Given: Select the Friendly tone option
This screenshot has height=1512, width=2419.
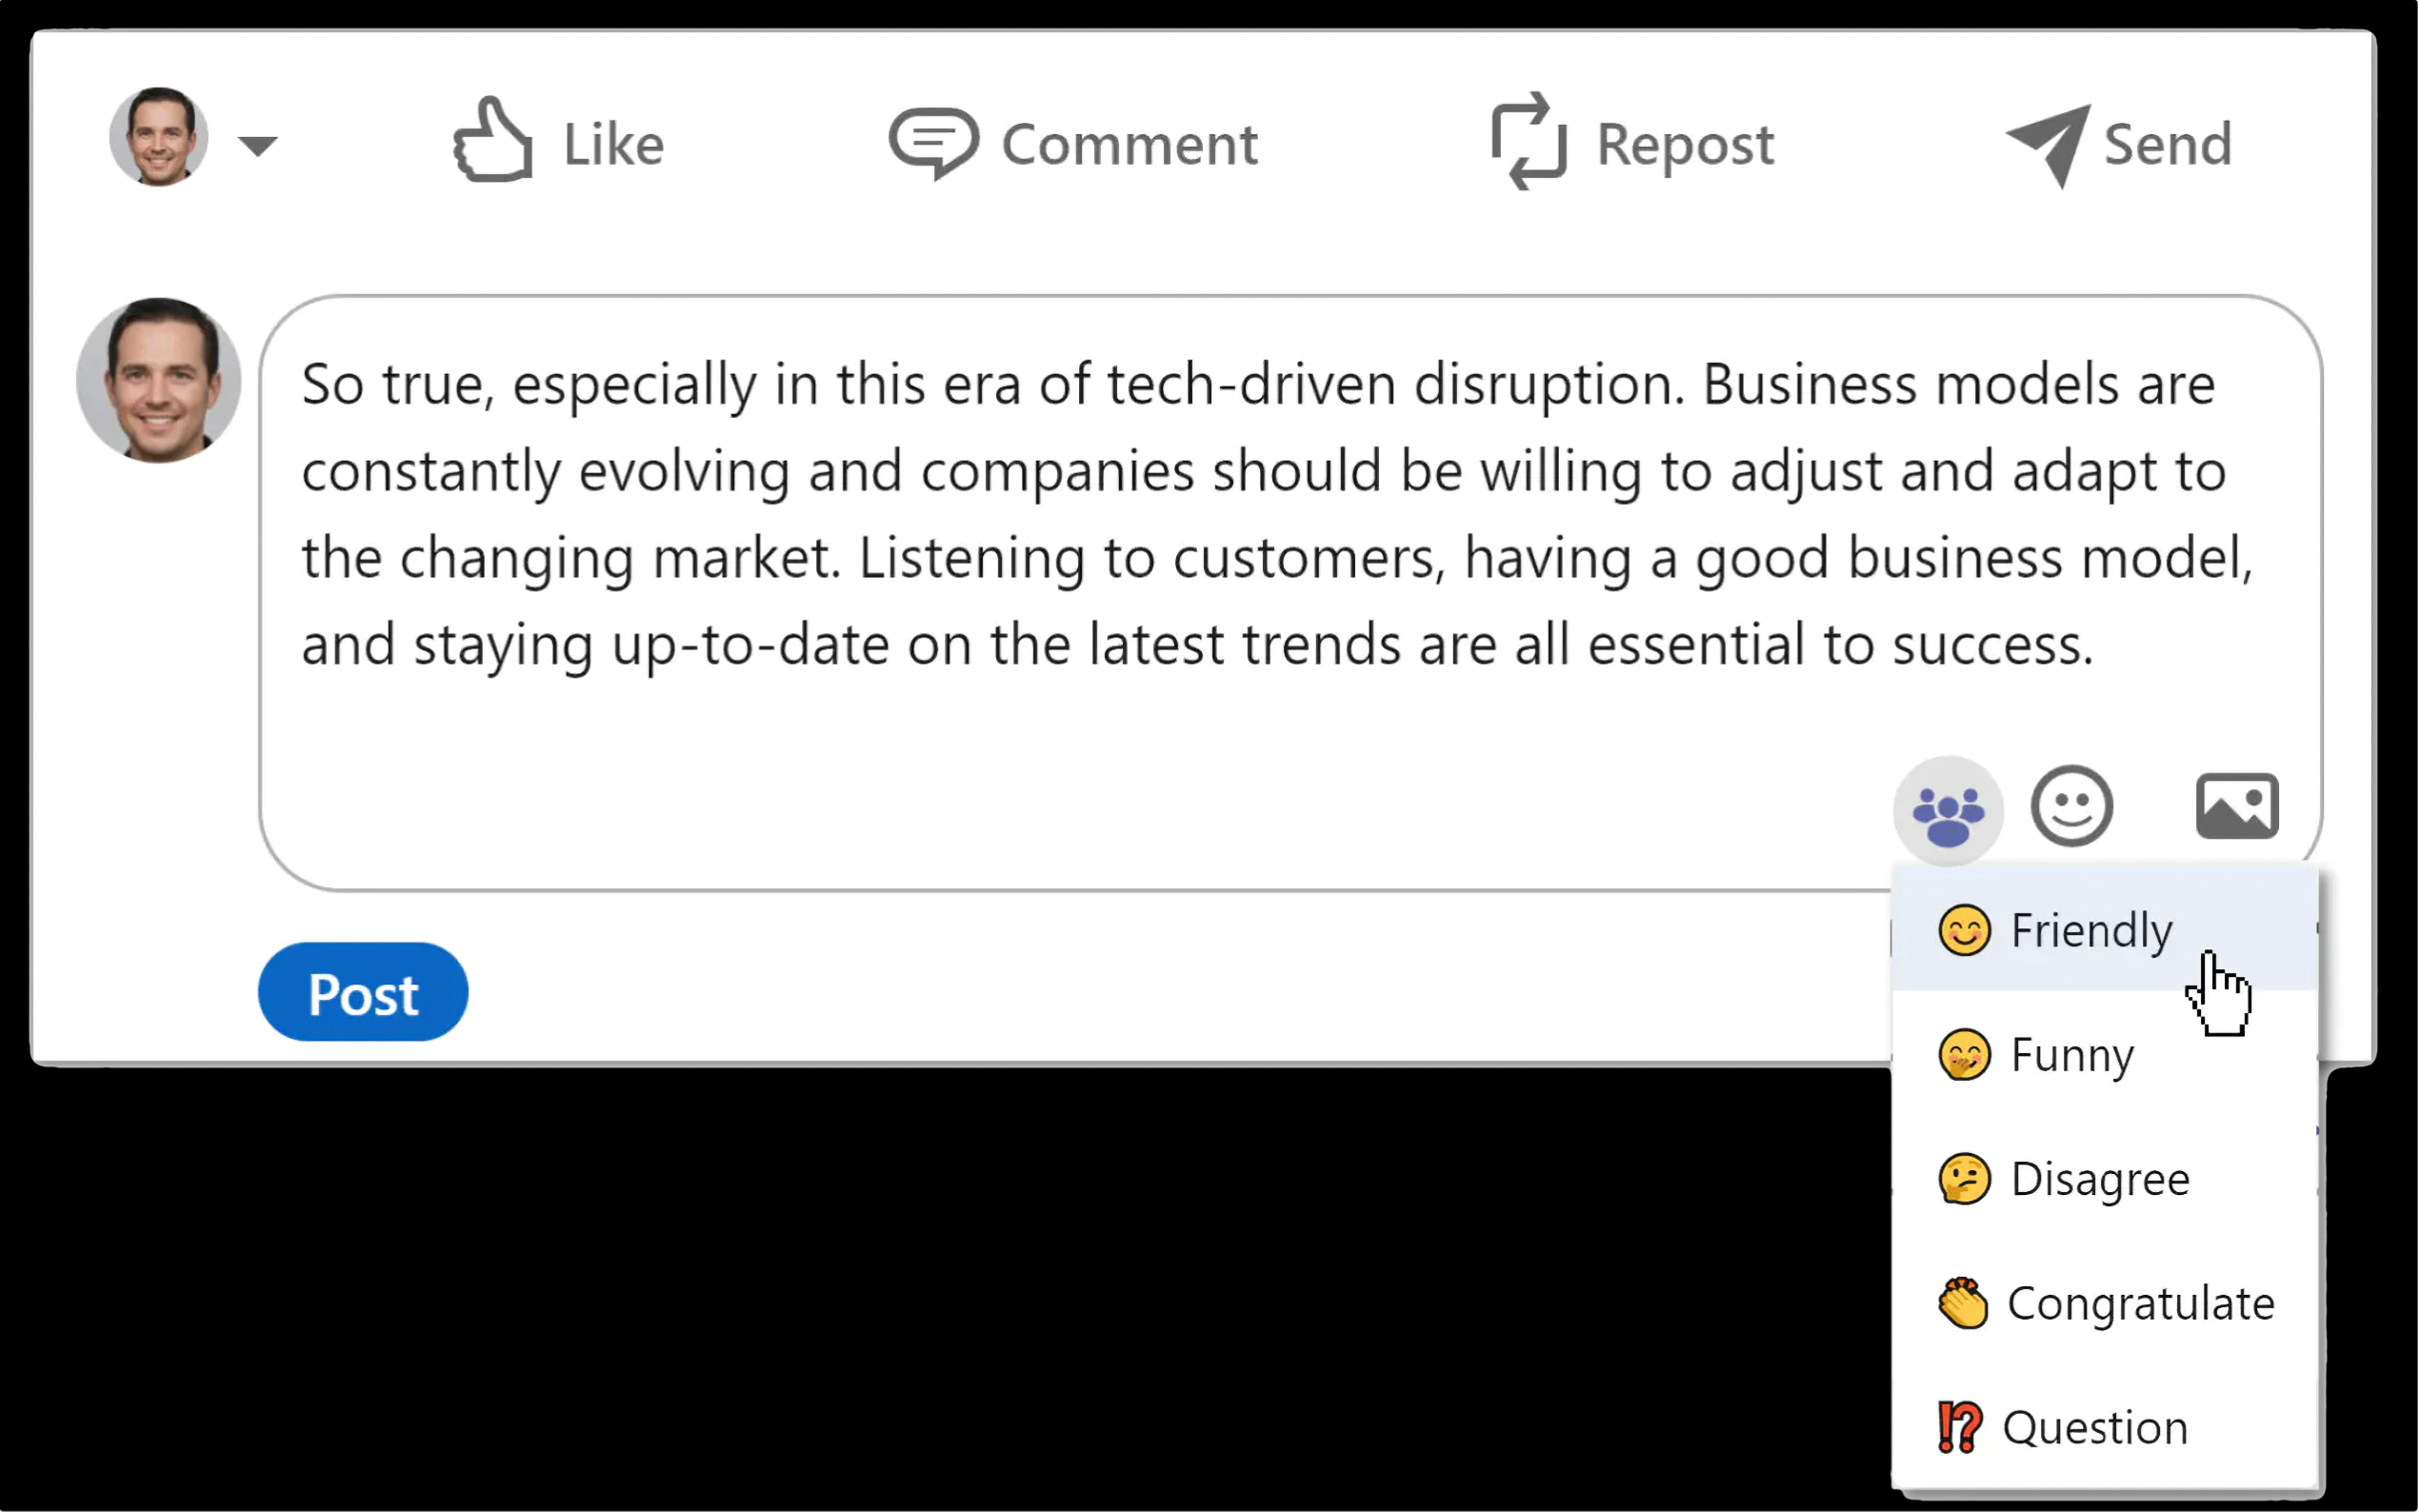Looking at the screenshot, I should 2091,931.
